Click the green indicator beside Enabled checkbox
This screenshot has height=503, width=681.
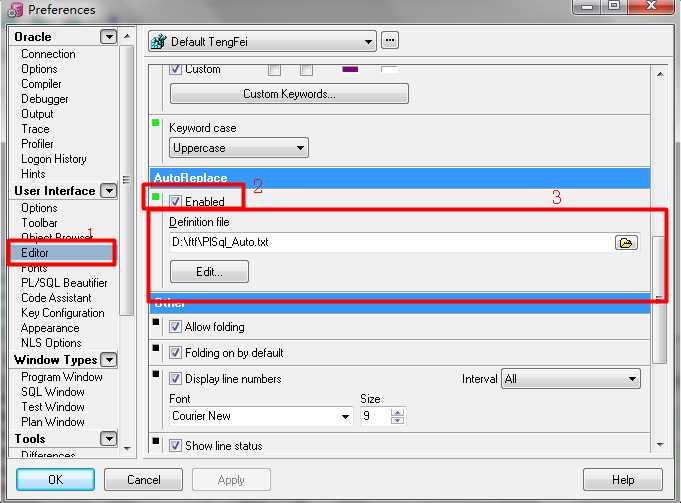(x=155, y=197)
